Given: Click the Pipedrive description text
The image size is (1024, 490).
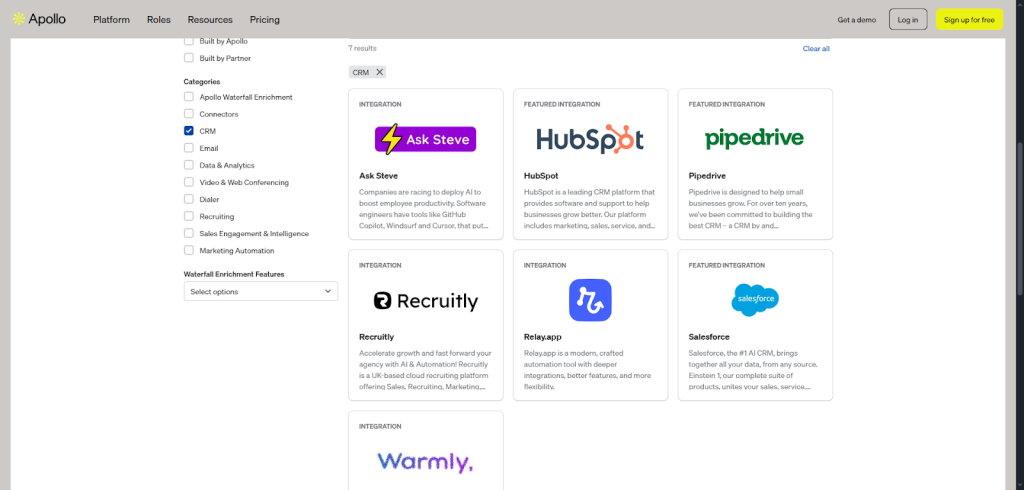Looking at the screenshot, I should (750, 209).
